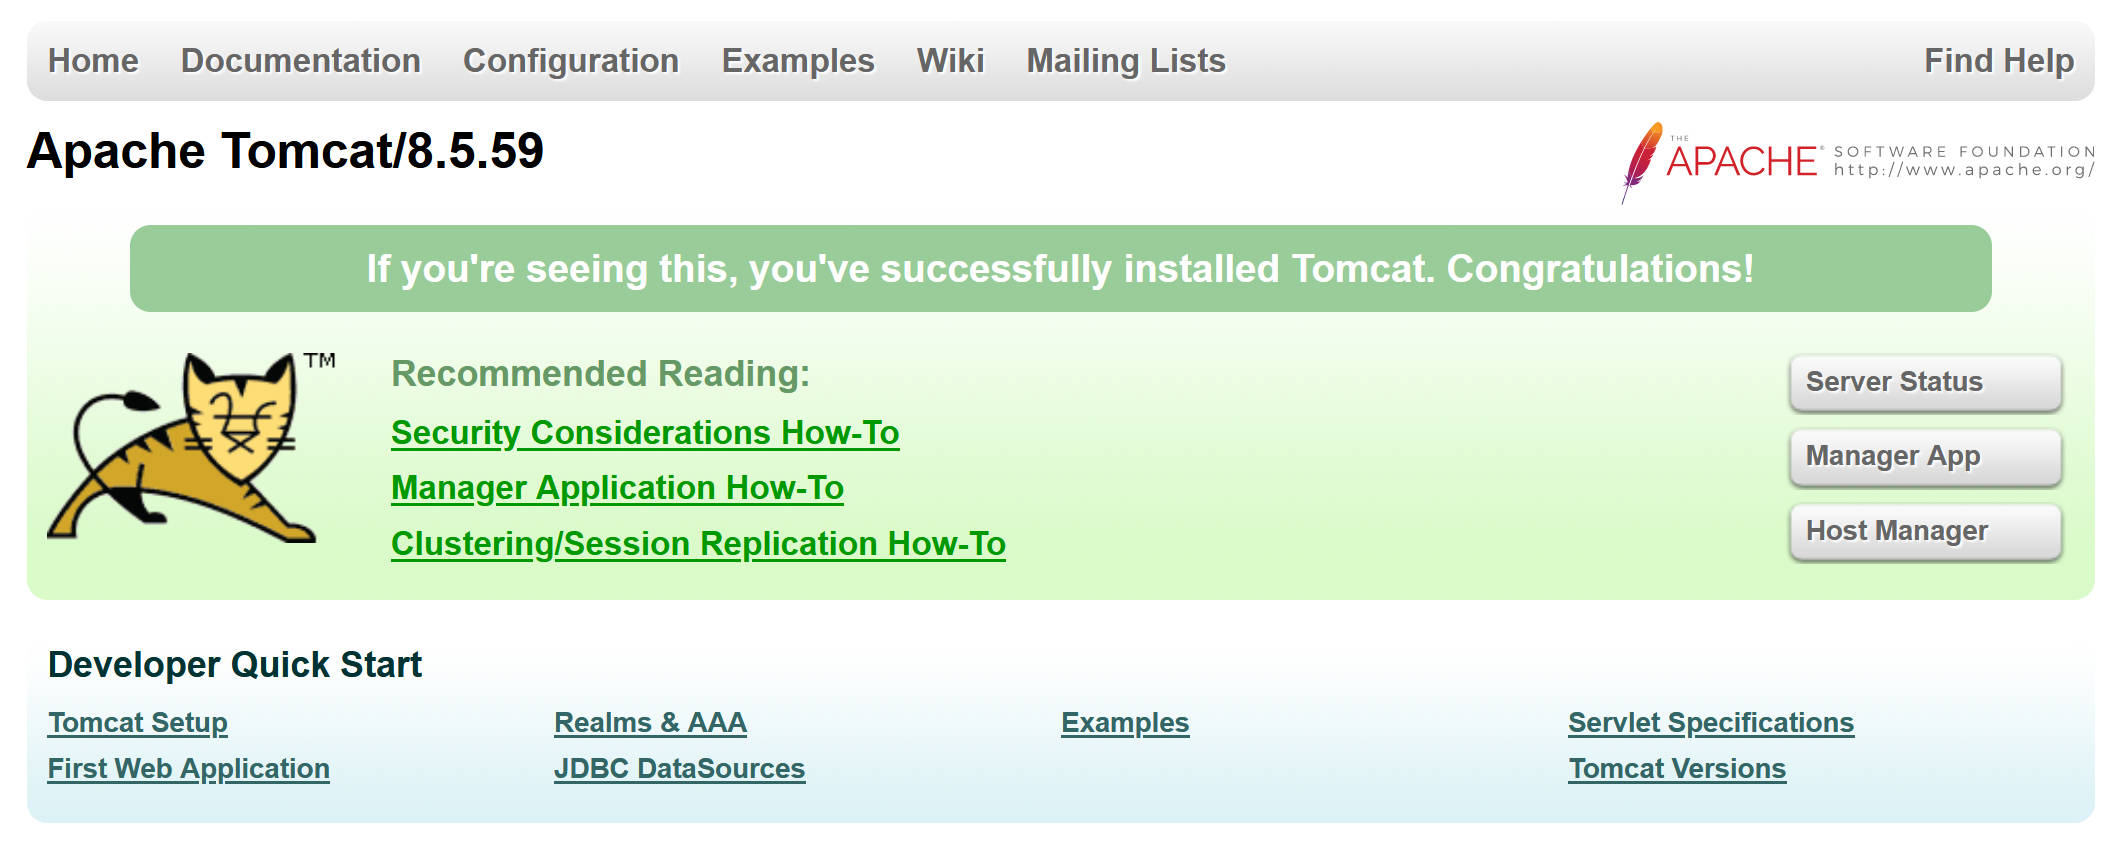Open the Wiki navigation link
2124x850 pixels.
click(x=950, y=61)
